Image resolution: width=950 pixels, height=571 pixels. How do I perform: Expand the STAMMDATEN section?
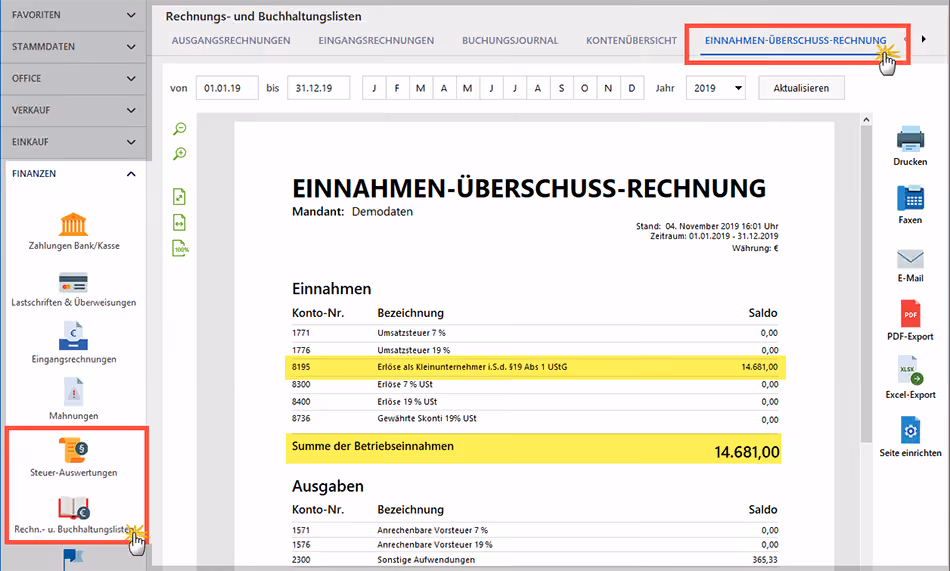click(x=73, y=47)
